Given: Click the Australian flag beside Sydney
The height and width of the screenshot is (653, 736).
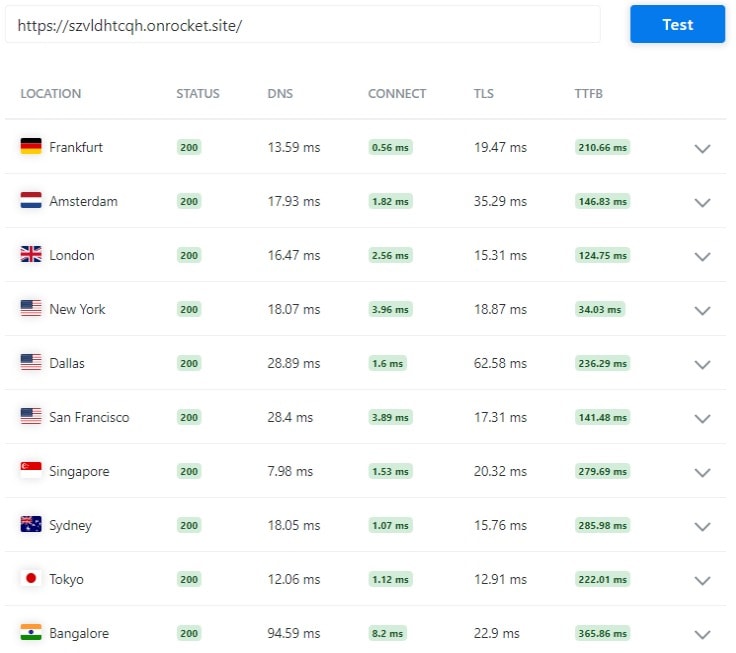Looking at the screenshot, I should (31, 524).
